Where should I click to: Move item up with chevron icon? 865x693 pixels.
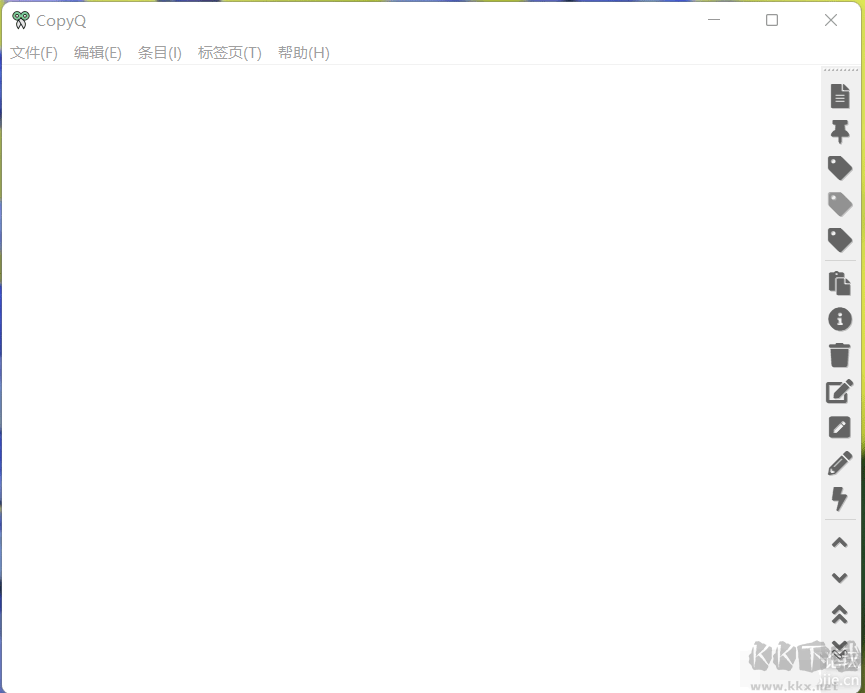coord(839,542)
